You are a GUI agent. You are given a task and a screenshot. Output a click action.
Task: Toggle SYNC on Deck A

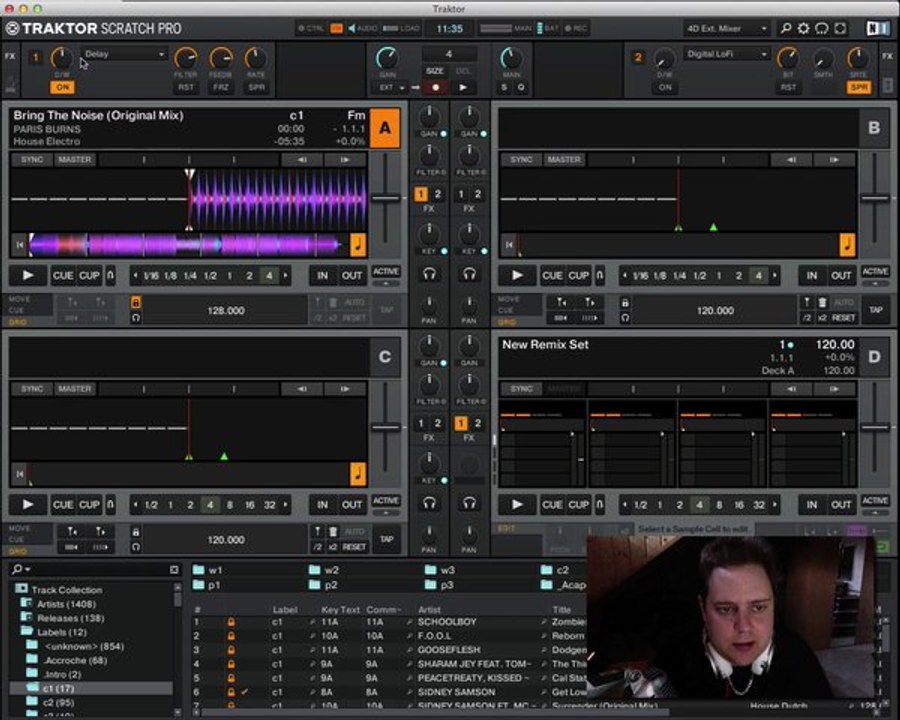pos(32,160)
